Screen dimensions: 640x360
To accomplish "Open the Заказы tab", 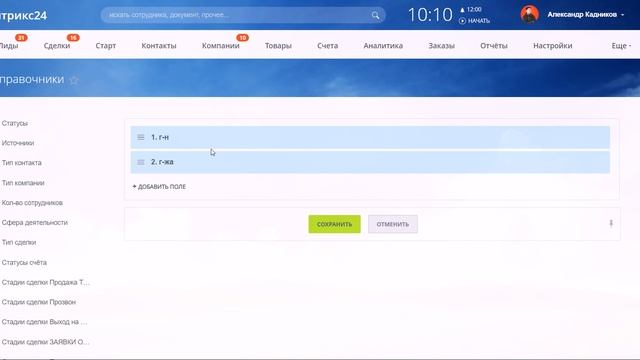I will coord(441,46).
